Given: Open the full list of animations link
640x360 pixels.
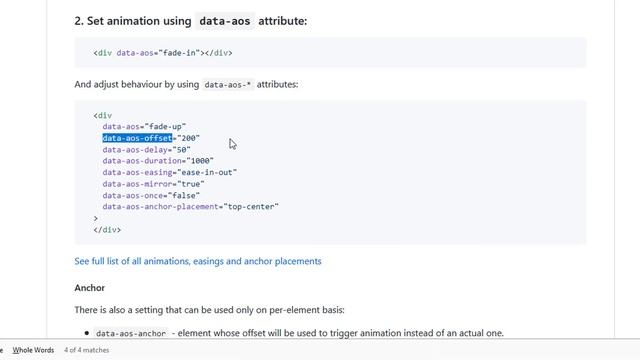Looking at the screenshot, I should pyautogui.click(x=198, y=261).
